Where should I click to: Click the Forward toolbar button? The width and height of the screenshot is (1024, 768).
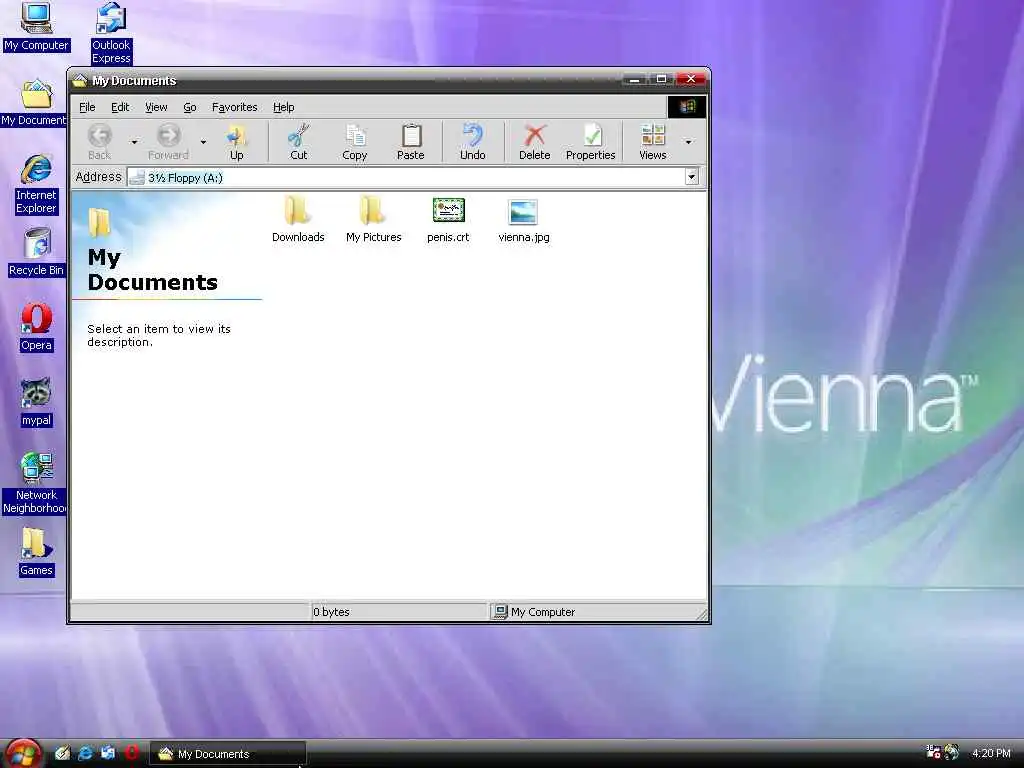(168, 142)
